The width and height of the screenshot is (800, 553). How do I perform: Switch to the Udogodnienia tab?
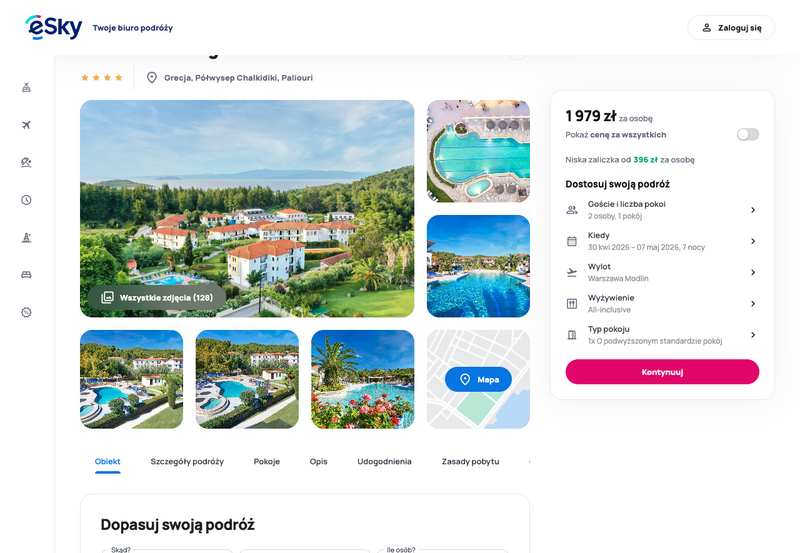384,461
